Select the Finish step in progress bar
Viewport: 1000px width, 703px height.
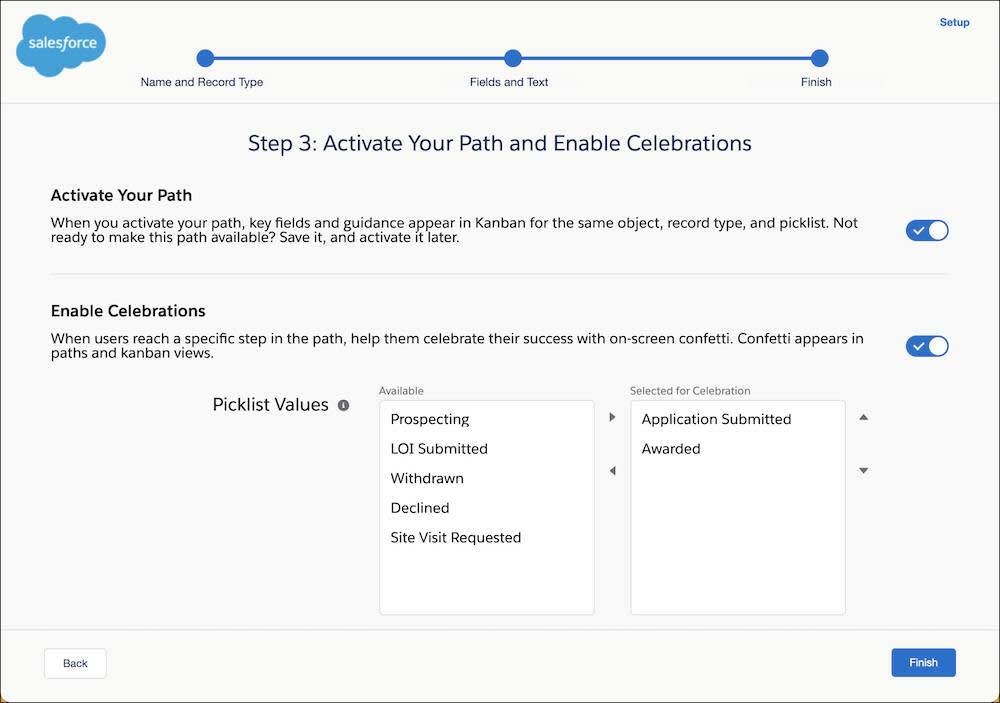[x=816, y=82]
